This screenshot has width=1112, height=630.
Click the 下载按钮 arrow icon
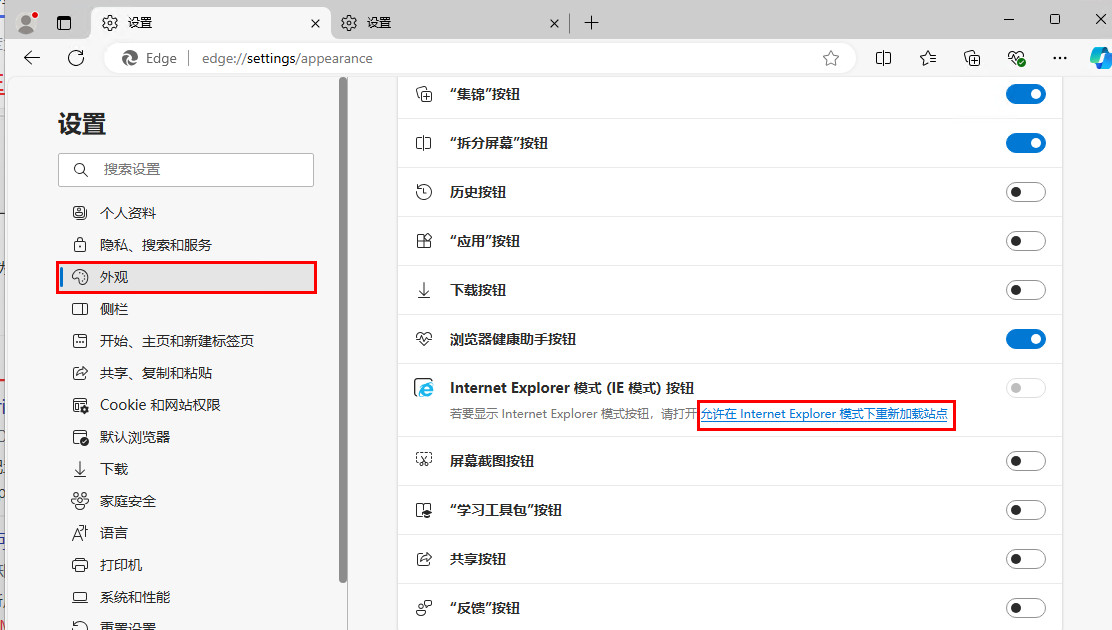pos(424,290)
